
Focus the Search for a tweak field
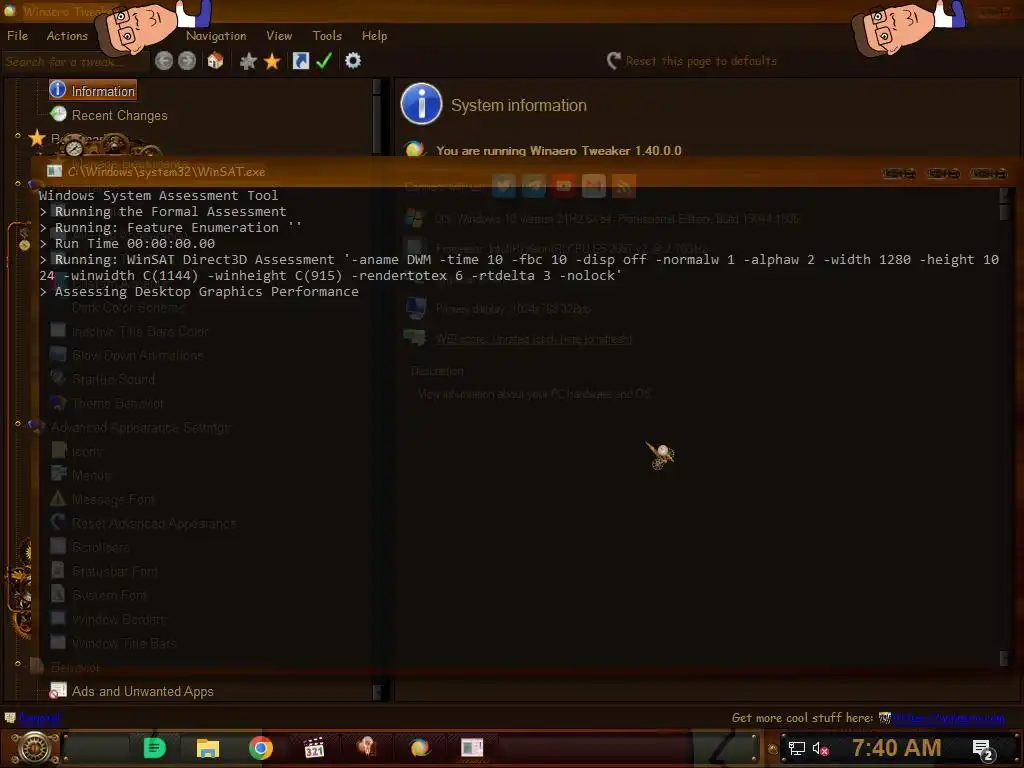point(74,61)
